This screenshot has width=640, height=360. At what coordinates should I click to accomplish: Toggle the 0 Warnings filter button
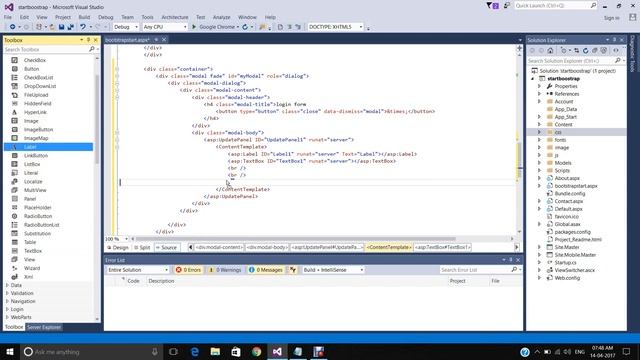tap(225, 270)
